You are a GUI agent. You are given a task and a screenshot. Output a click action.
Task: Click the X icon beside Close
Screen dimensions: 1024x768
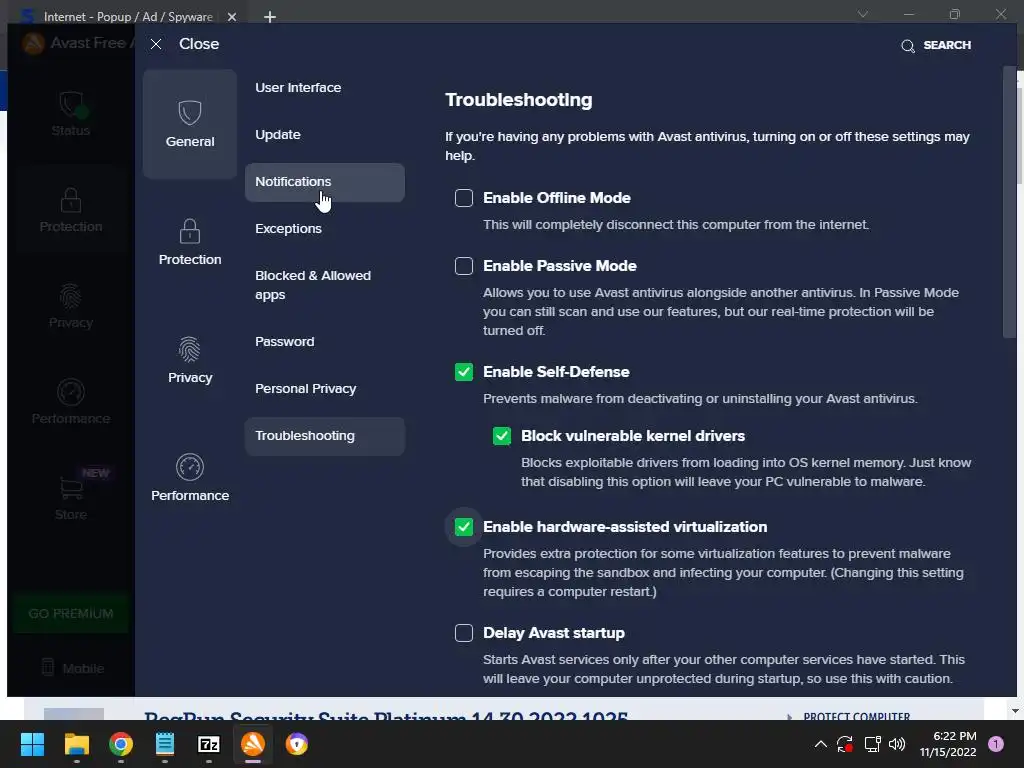(155, 44)
